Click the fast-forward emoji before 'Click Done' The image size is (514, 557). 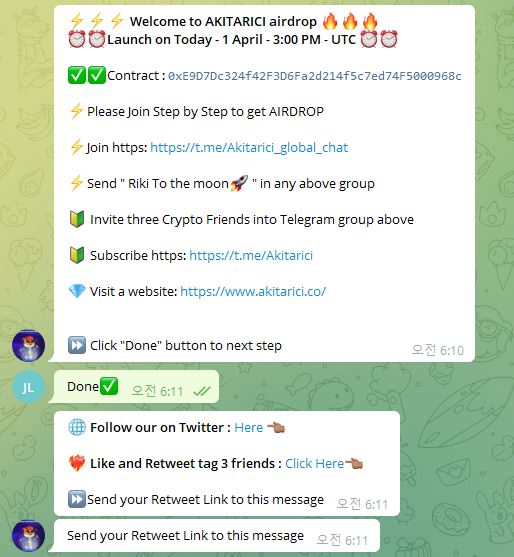pyautogui.click(x=77, y=345)
